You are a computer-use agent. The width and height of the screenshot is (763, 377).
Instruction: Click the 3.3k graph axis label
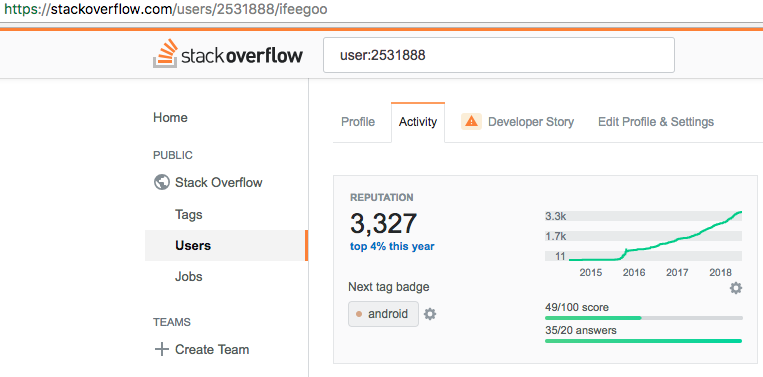coord(556,216)
